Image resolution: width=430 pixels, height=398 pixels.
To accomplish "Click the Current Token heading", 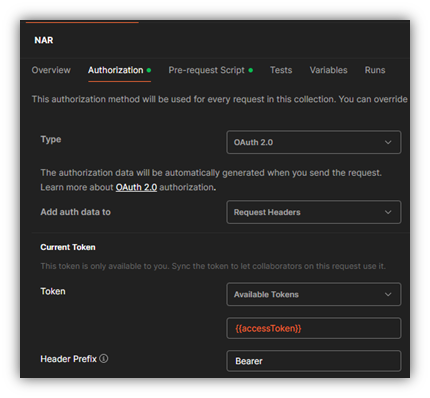I will 68,247.
